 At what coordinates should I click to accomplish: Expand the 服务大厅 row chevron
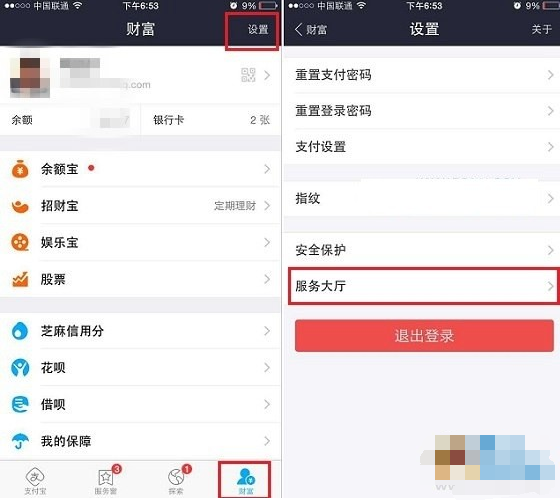click(x=550, y=286)
